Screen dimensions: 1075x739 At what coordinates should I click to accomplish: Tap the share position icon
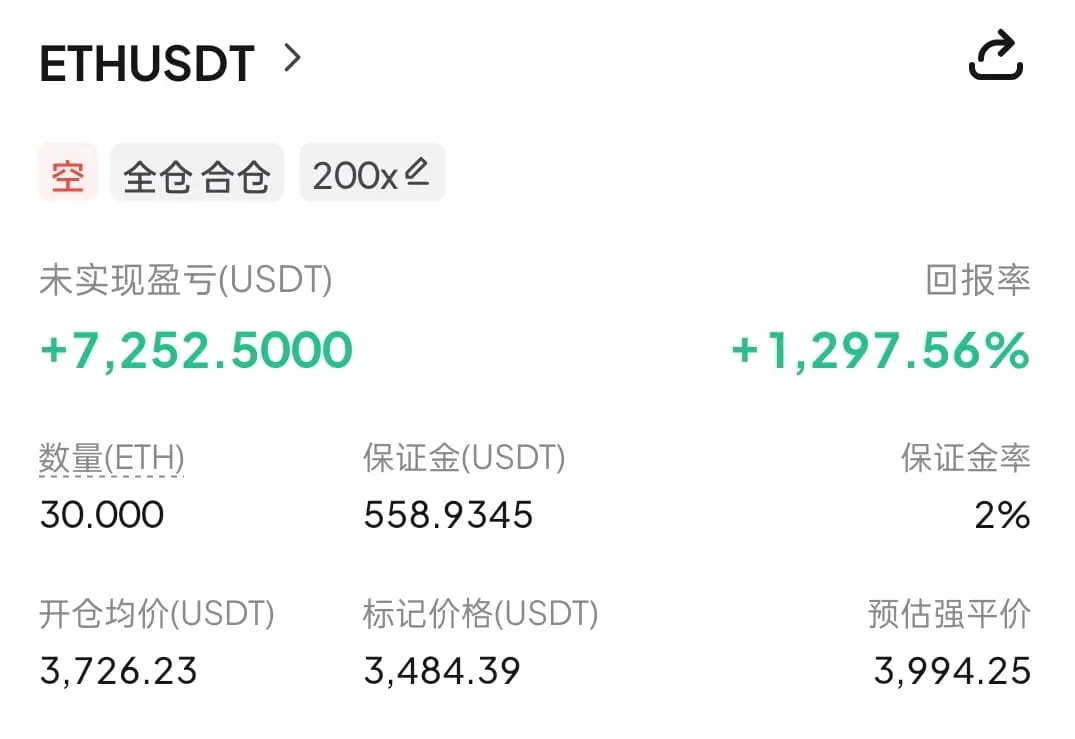pyautogui.click(x=996, y=55)
